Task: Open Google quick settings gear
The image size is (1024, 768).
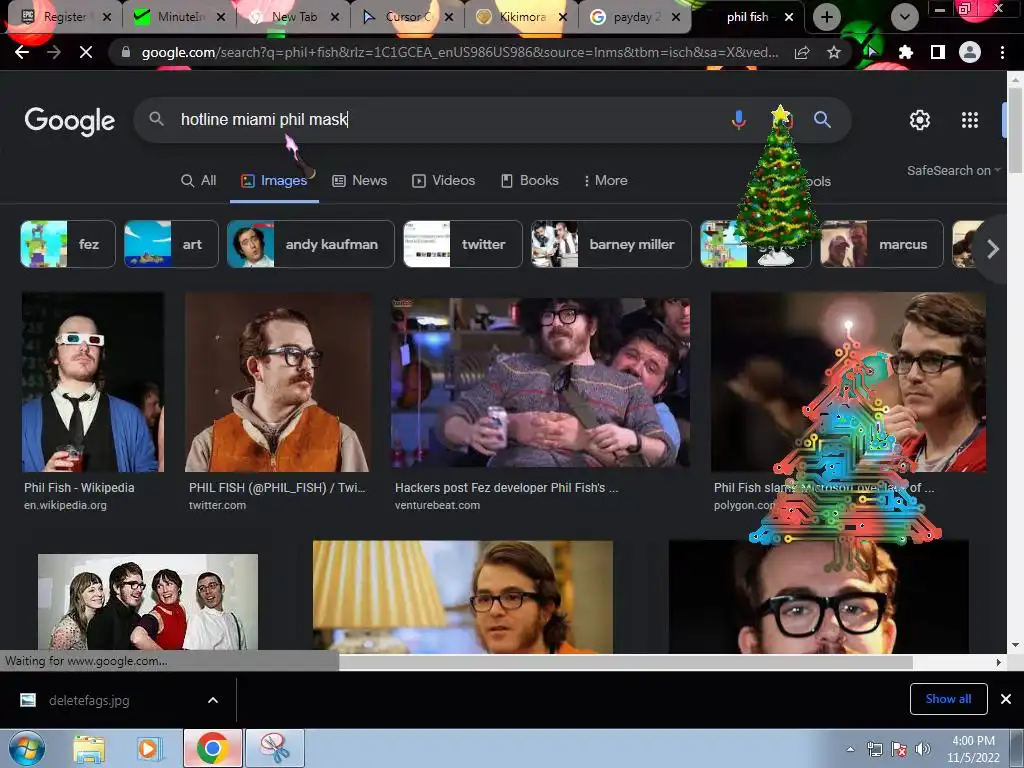Action: [920, 120]
